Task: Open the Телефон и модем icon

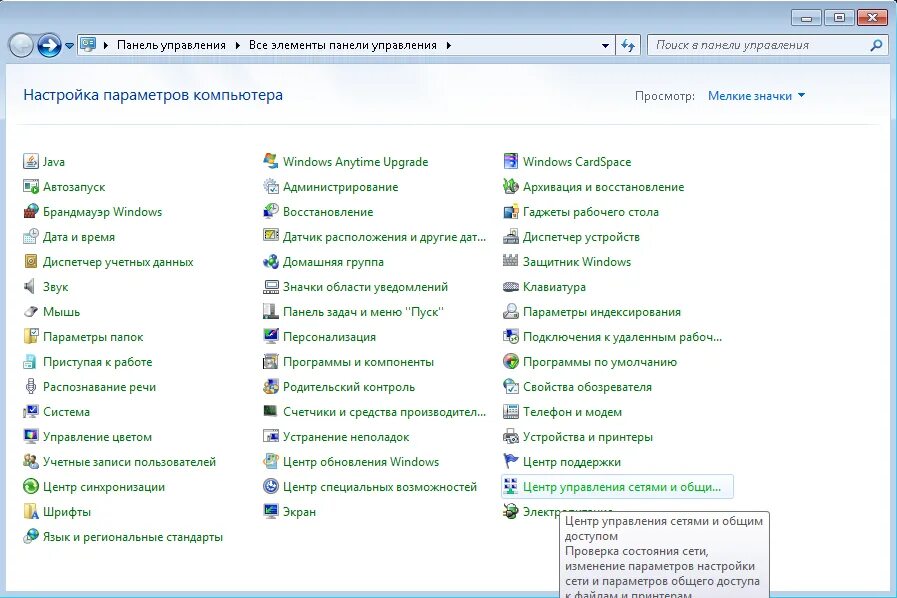Action: (x=511, y=411)
